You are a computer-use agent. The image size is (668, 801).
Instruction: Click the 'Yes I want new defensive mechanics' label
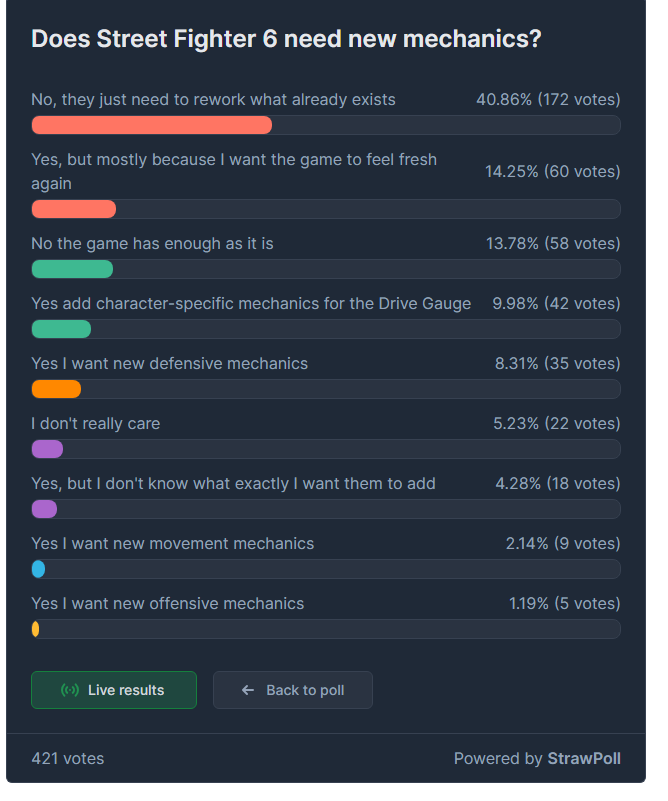click(170, 364)
